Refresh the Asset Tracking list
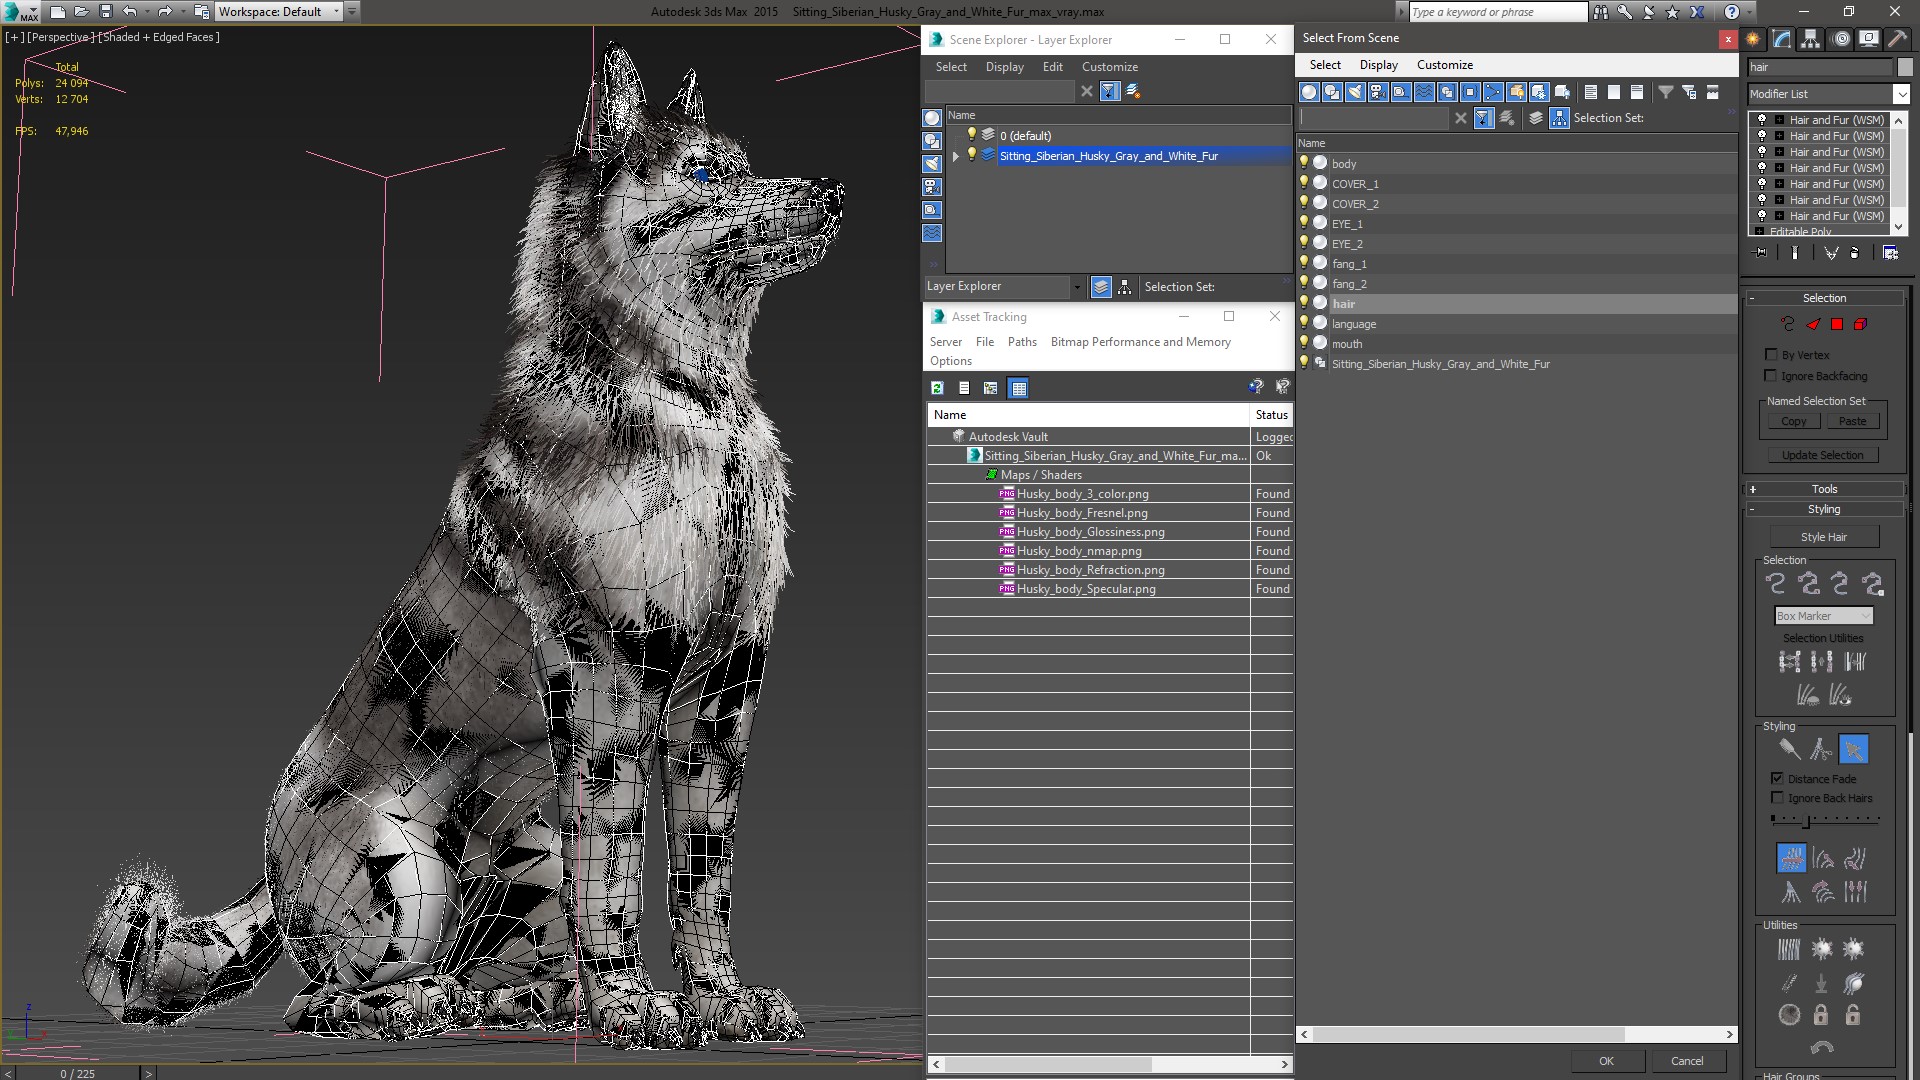Image resolution: width=1920 pixels, height=1080 pixels. tap(937, 388)
